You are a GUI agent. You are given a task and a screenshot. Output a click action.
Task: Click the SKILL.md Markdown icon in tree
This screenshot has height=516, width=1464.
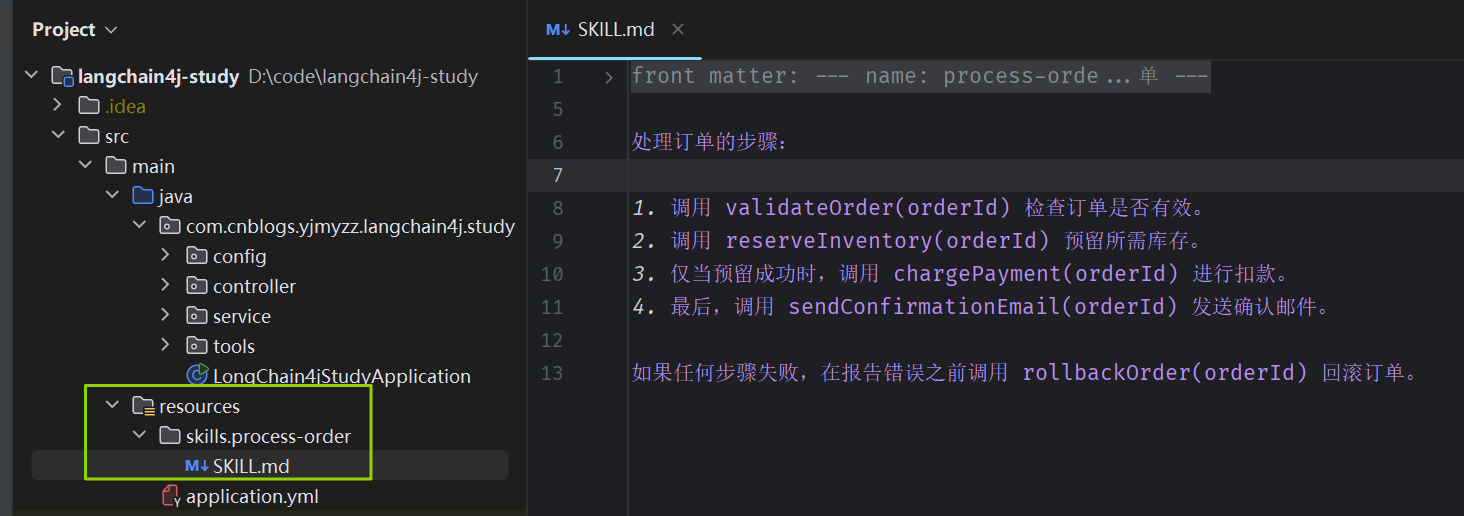click(x=197, y=466)
